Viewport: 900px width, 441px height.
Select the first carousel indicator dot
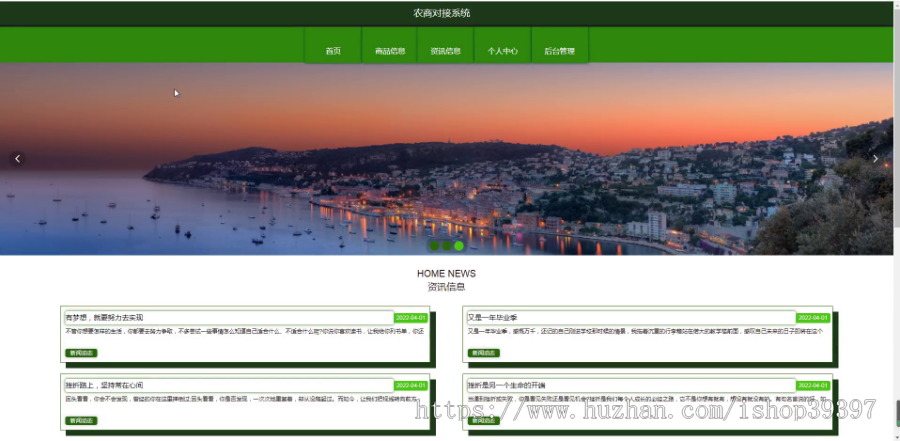pos(435,246)
